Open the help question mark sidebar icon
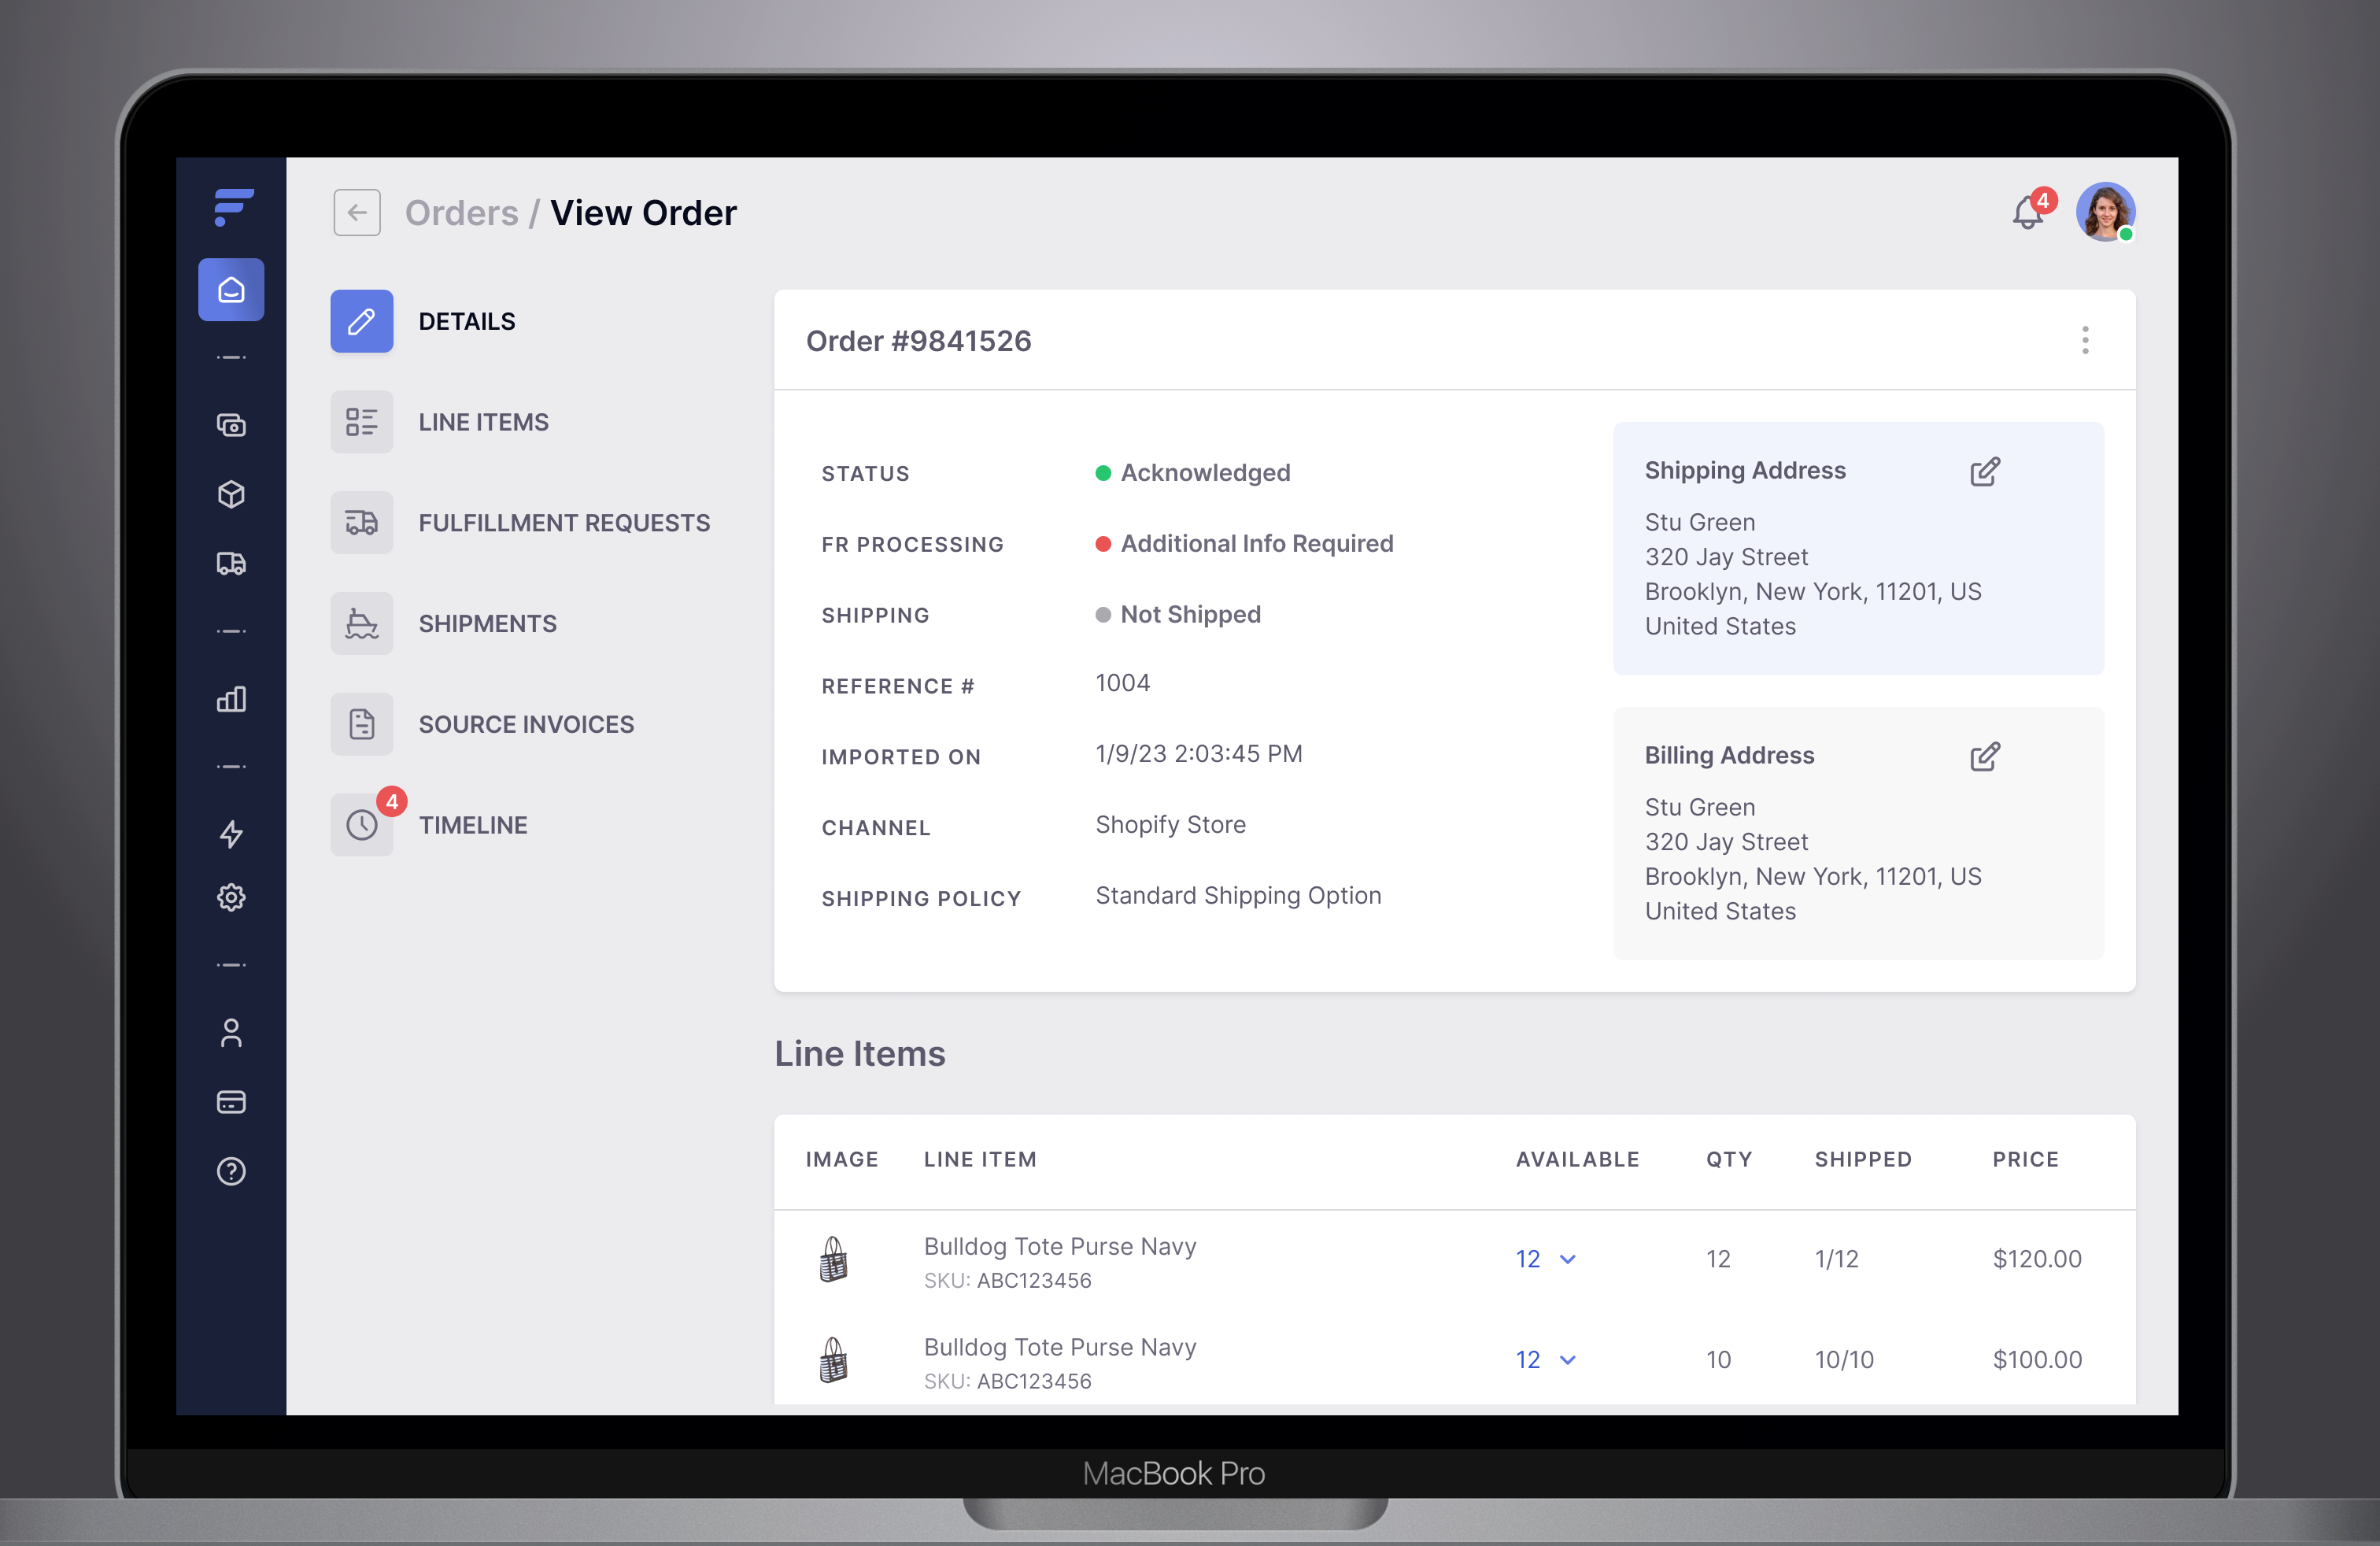 click(x=231, y=1171)
